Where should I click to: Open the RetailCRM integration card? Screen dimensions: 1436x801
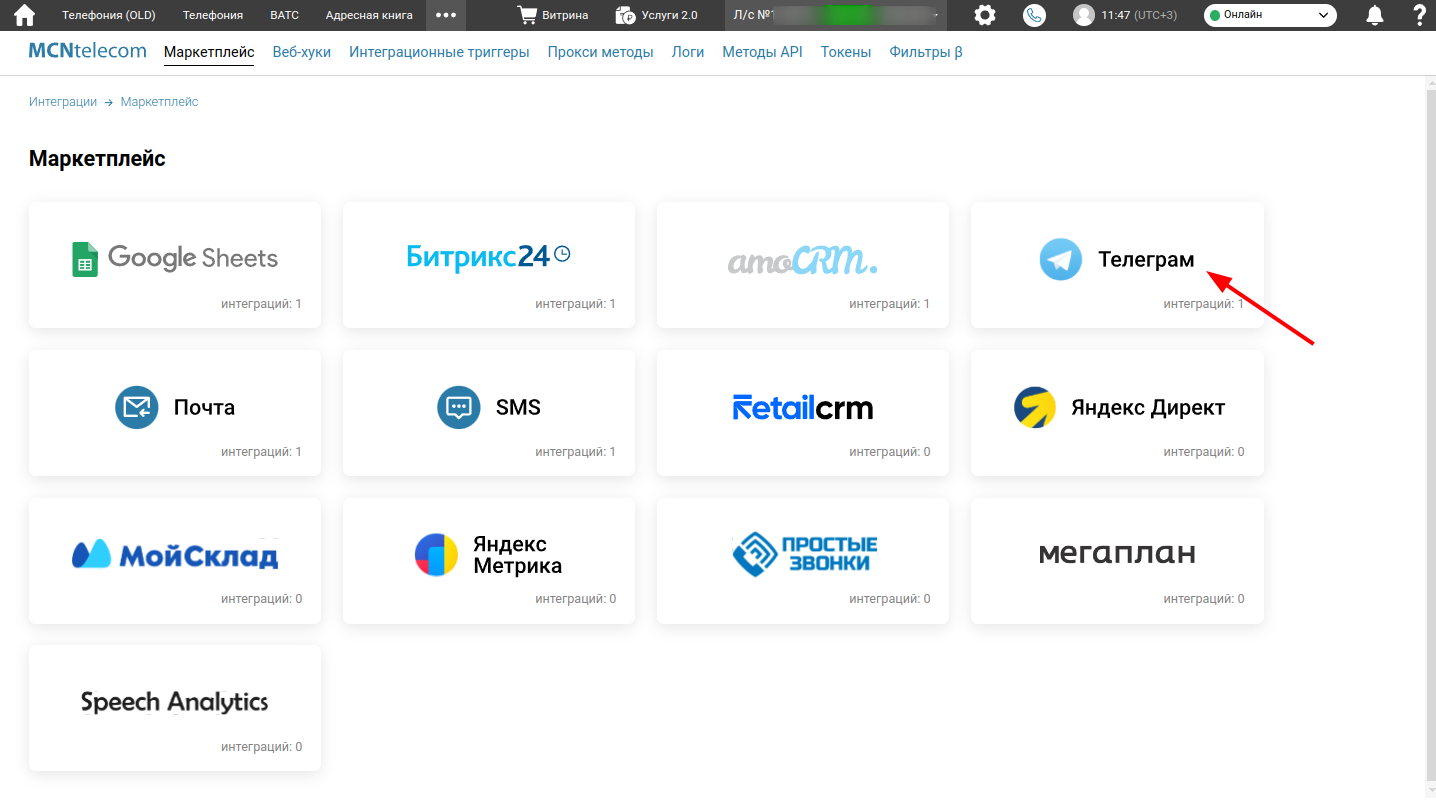coord(803,412)
